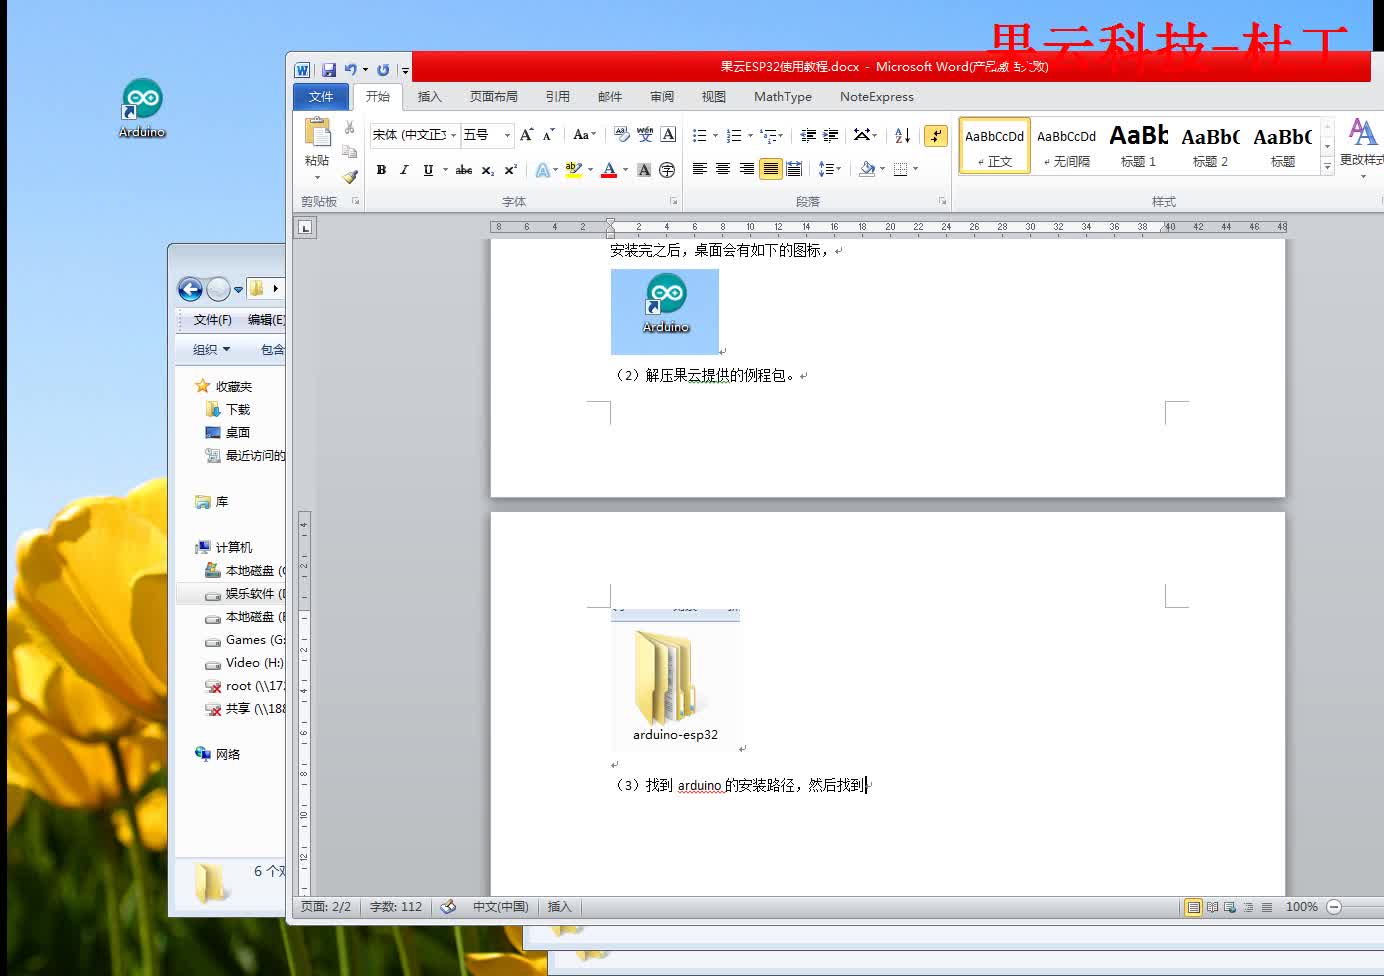
Task: Apply the 标题 1 style
Action: coord(1138,146)
